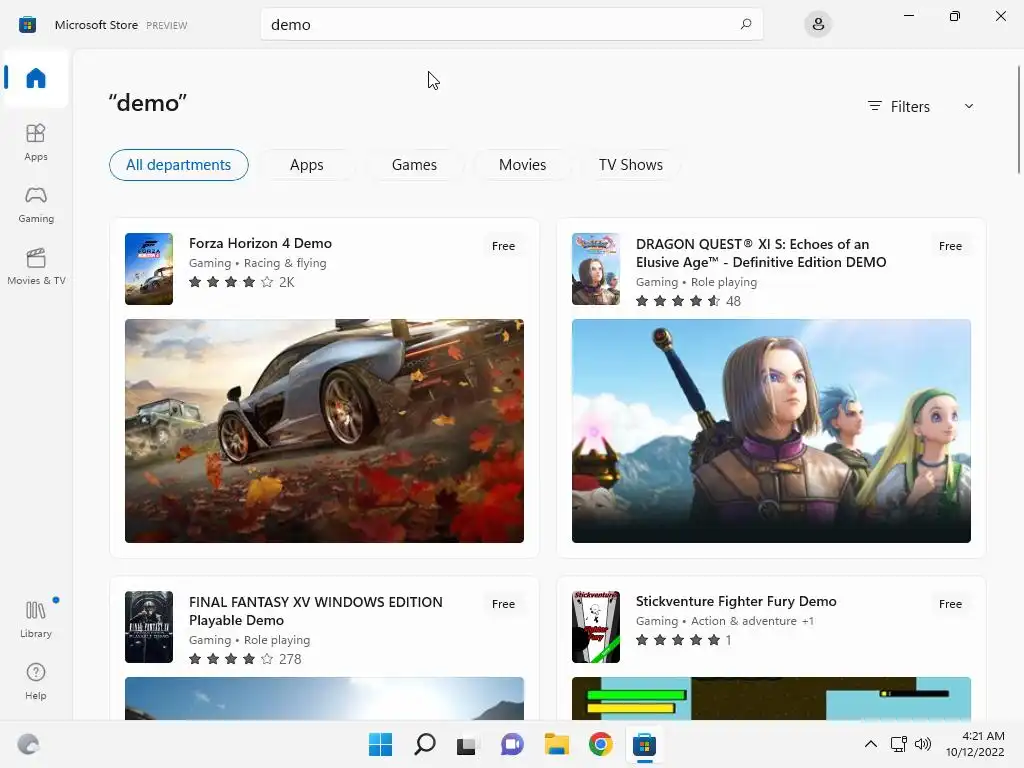The width and height of the screenshot is (1024, 768).
Task: Open network status in system tray
Action: [898, 744]
